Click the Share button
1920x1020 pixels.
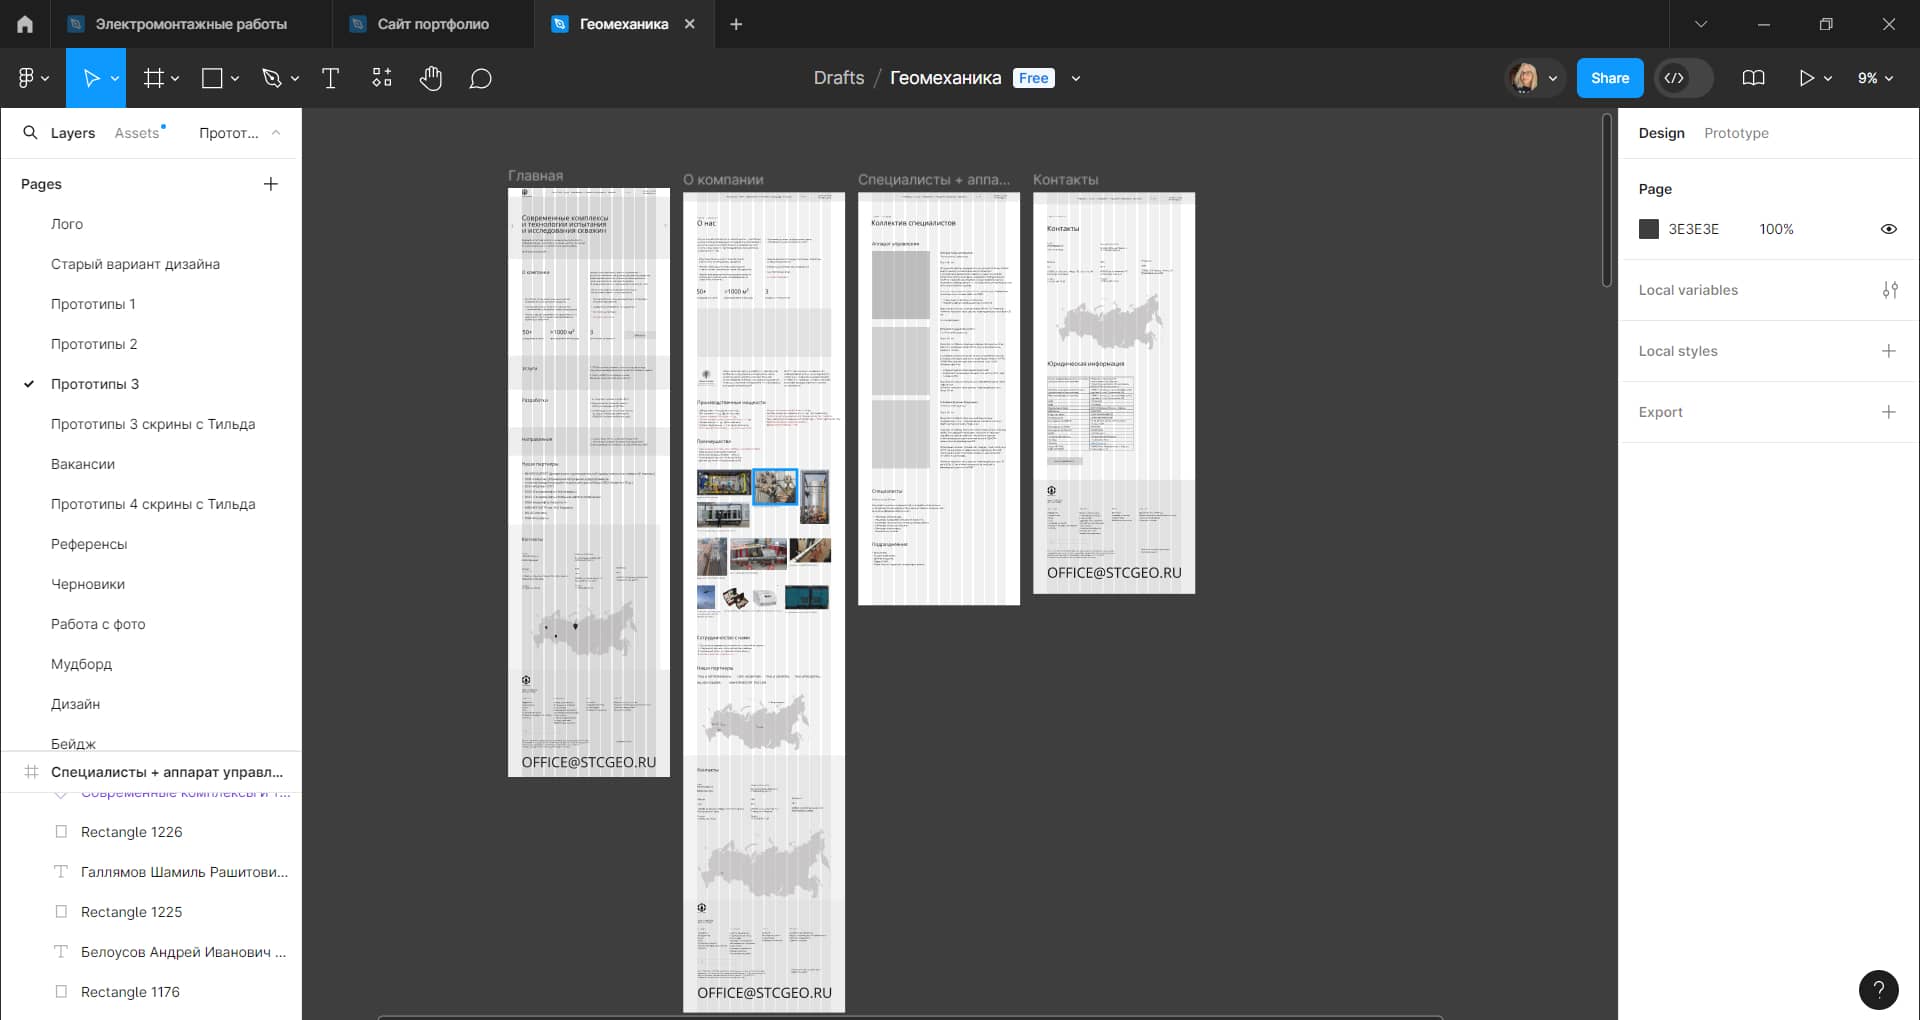tap(1610, 78)
